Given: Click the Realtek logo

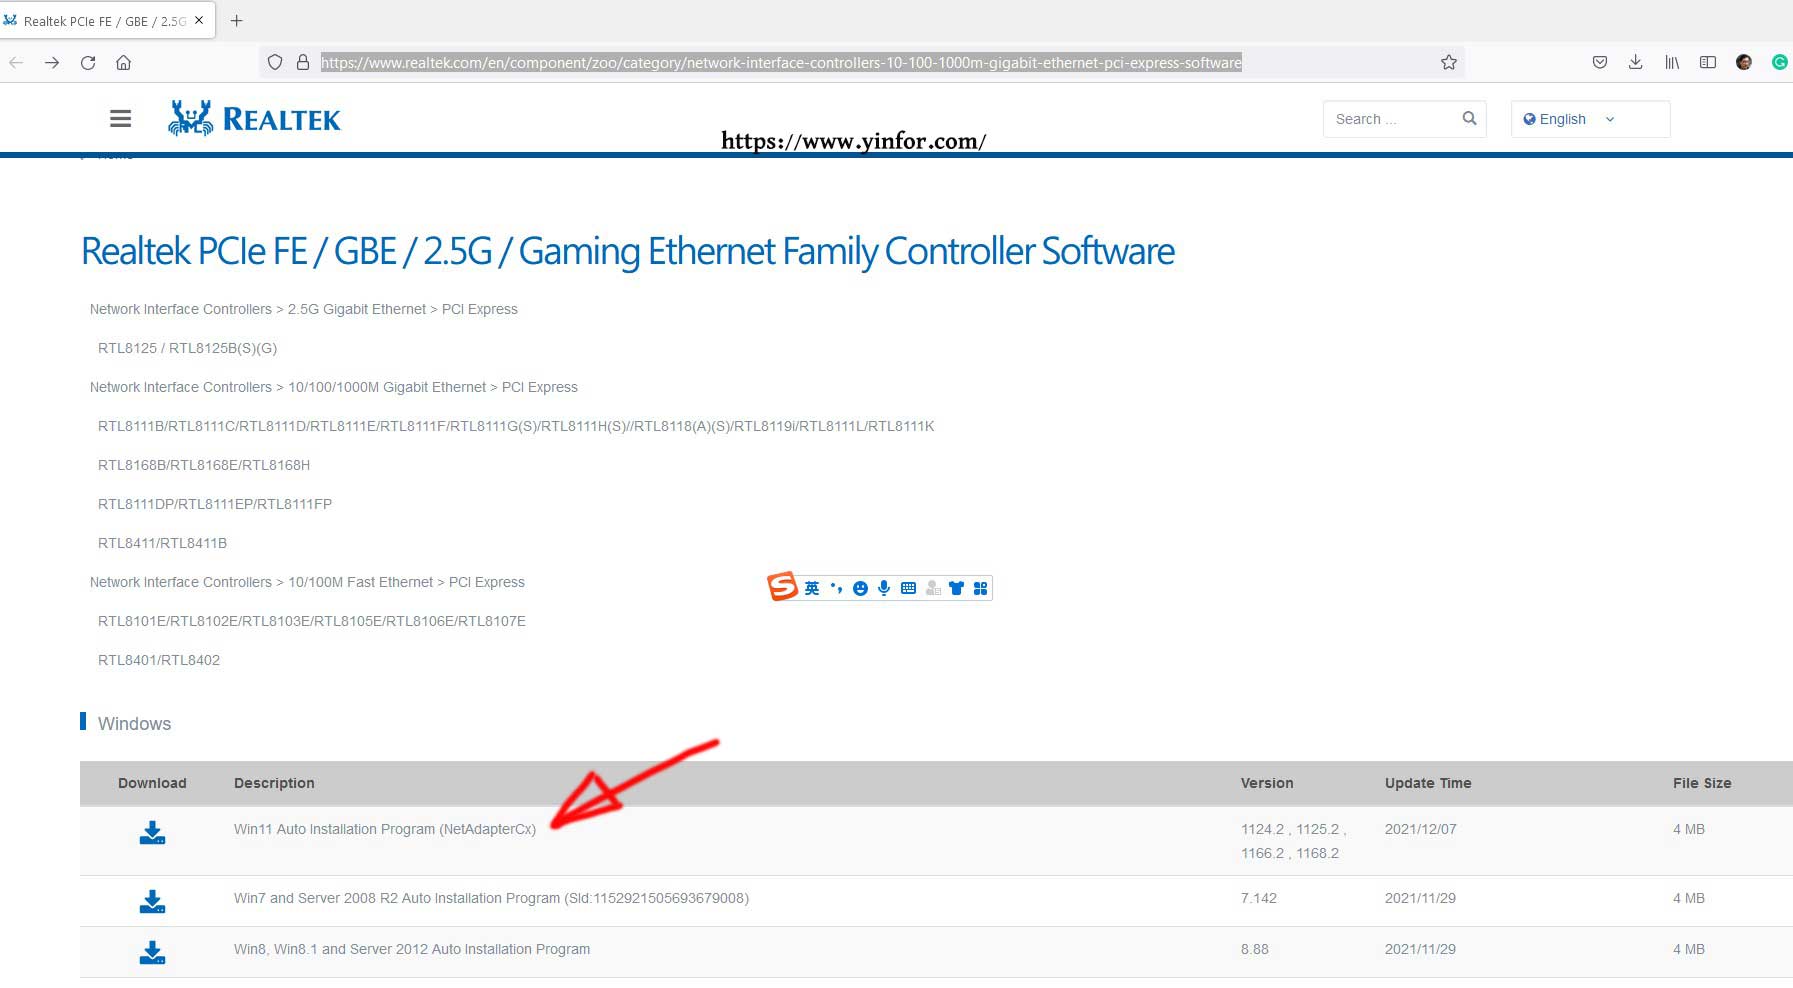Looking at the screenshot, I should point(254,119).
